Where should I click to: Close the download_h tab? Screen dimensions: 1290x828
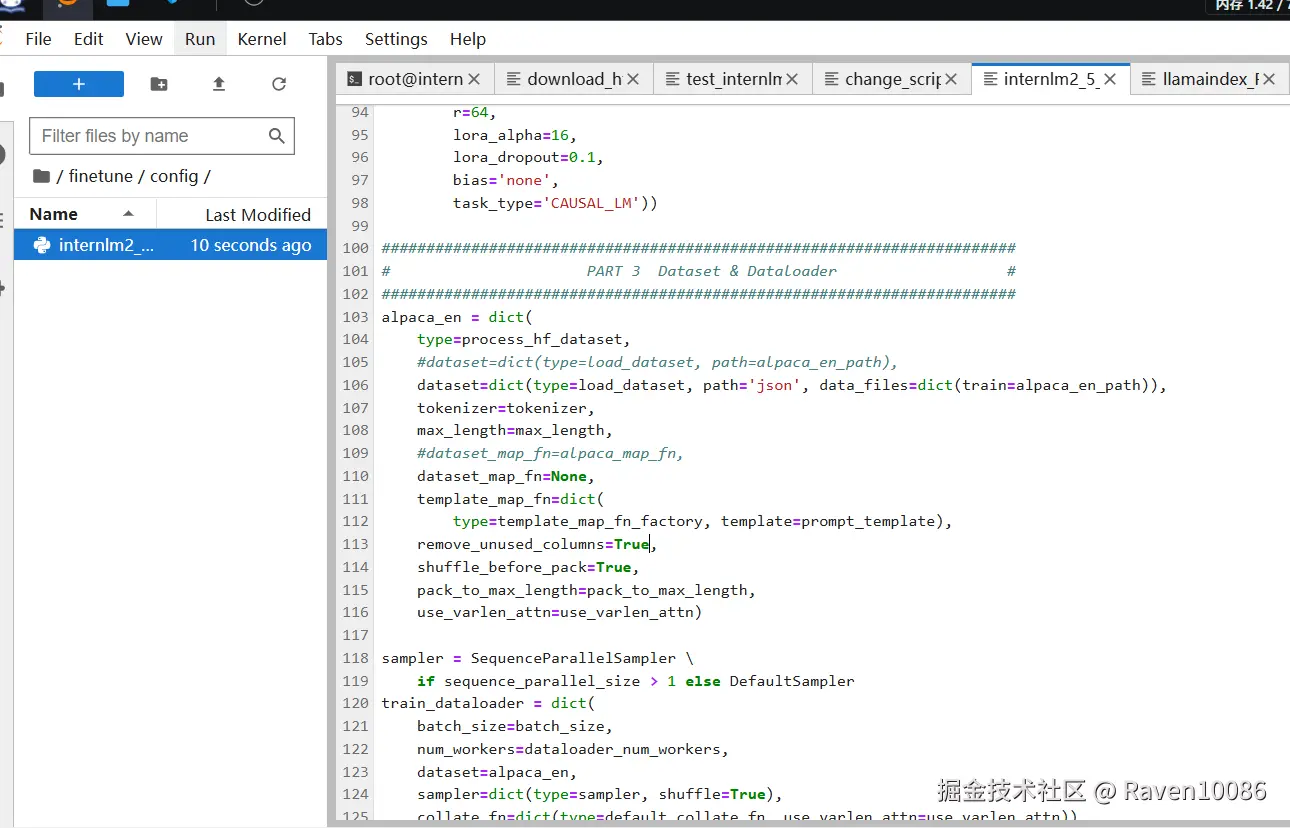pos(633,79)
